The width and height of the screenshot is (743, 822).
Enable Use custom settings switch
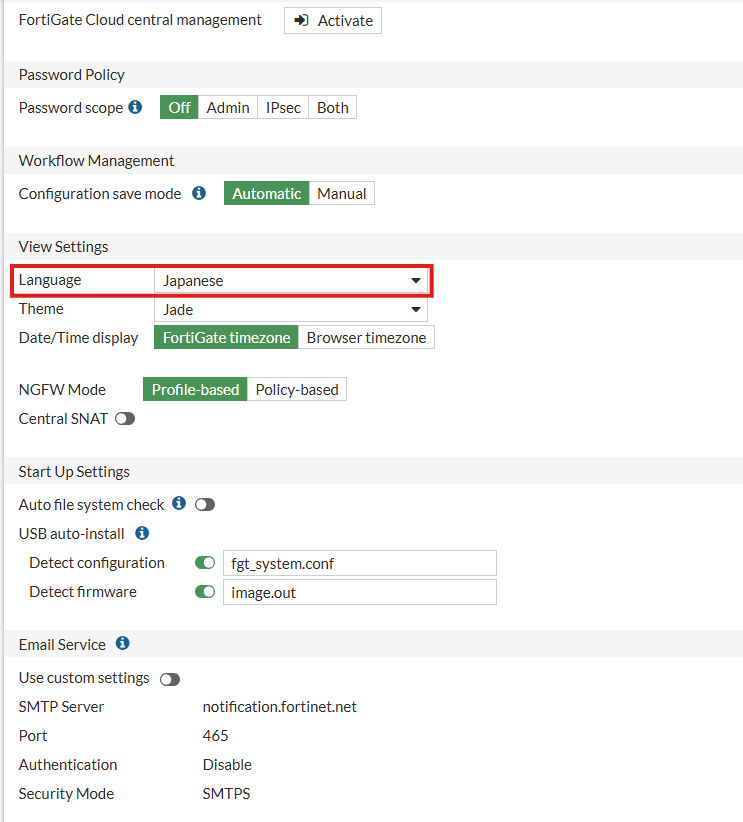pyautogui.click(x=170, y=679)
